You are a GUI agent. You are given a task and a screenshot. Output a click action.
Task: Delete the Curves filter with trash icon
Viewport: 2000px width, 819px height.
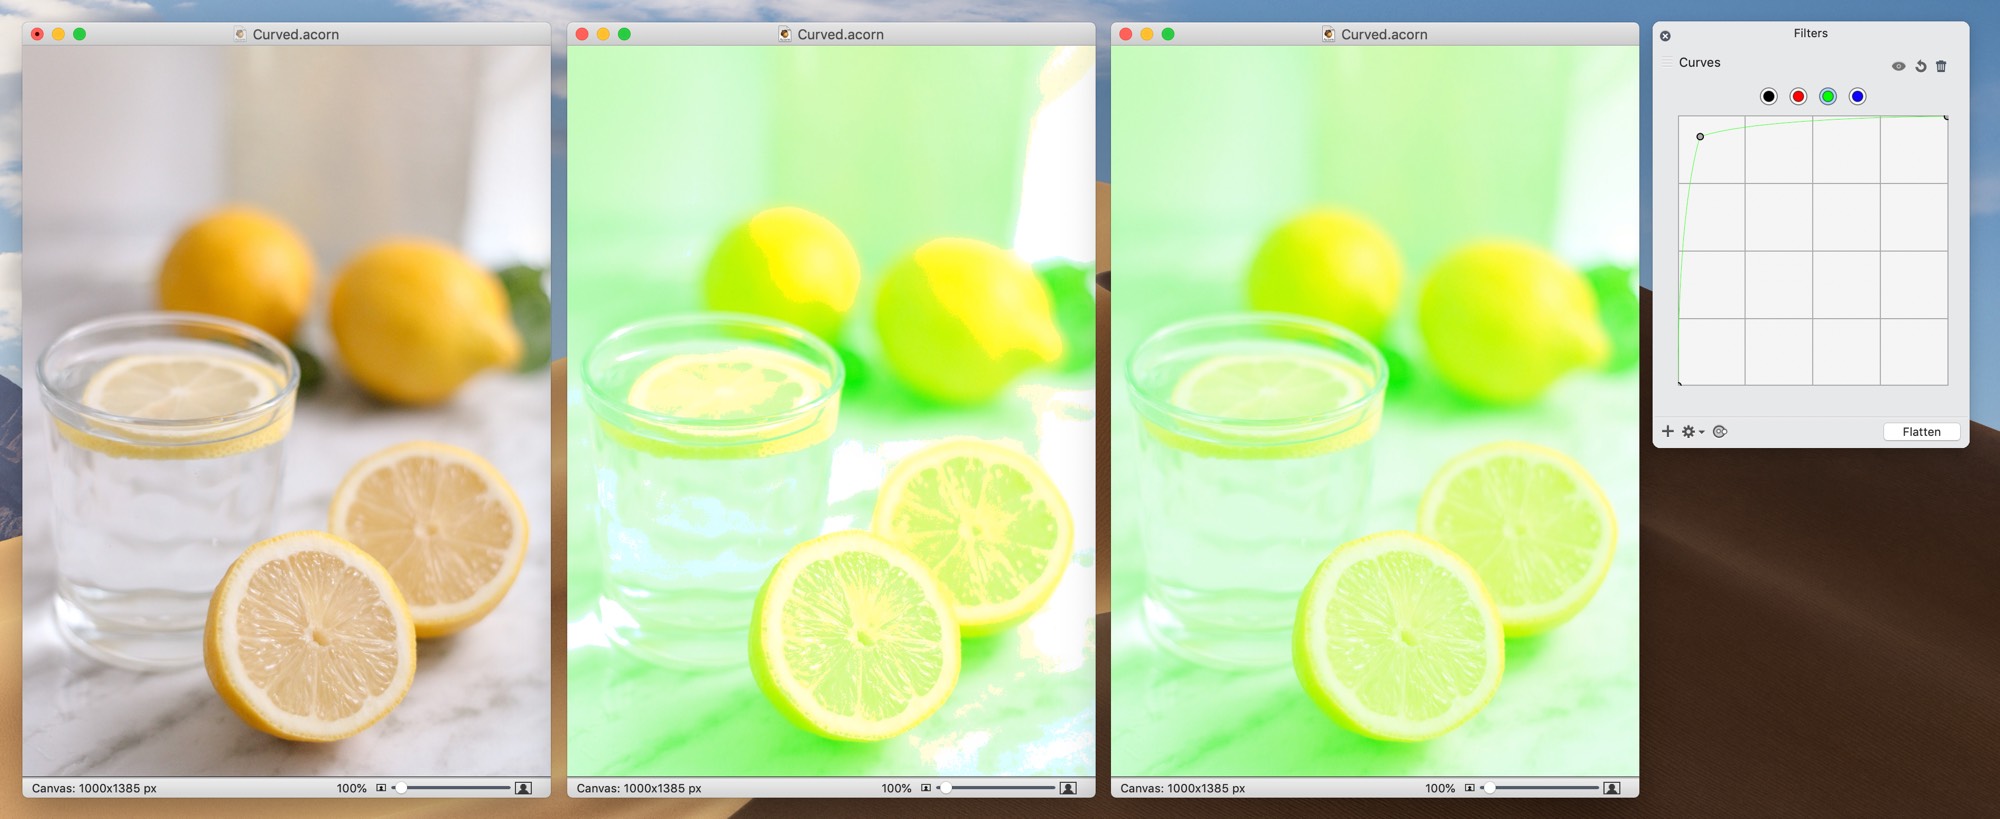[1941, 67]
